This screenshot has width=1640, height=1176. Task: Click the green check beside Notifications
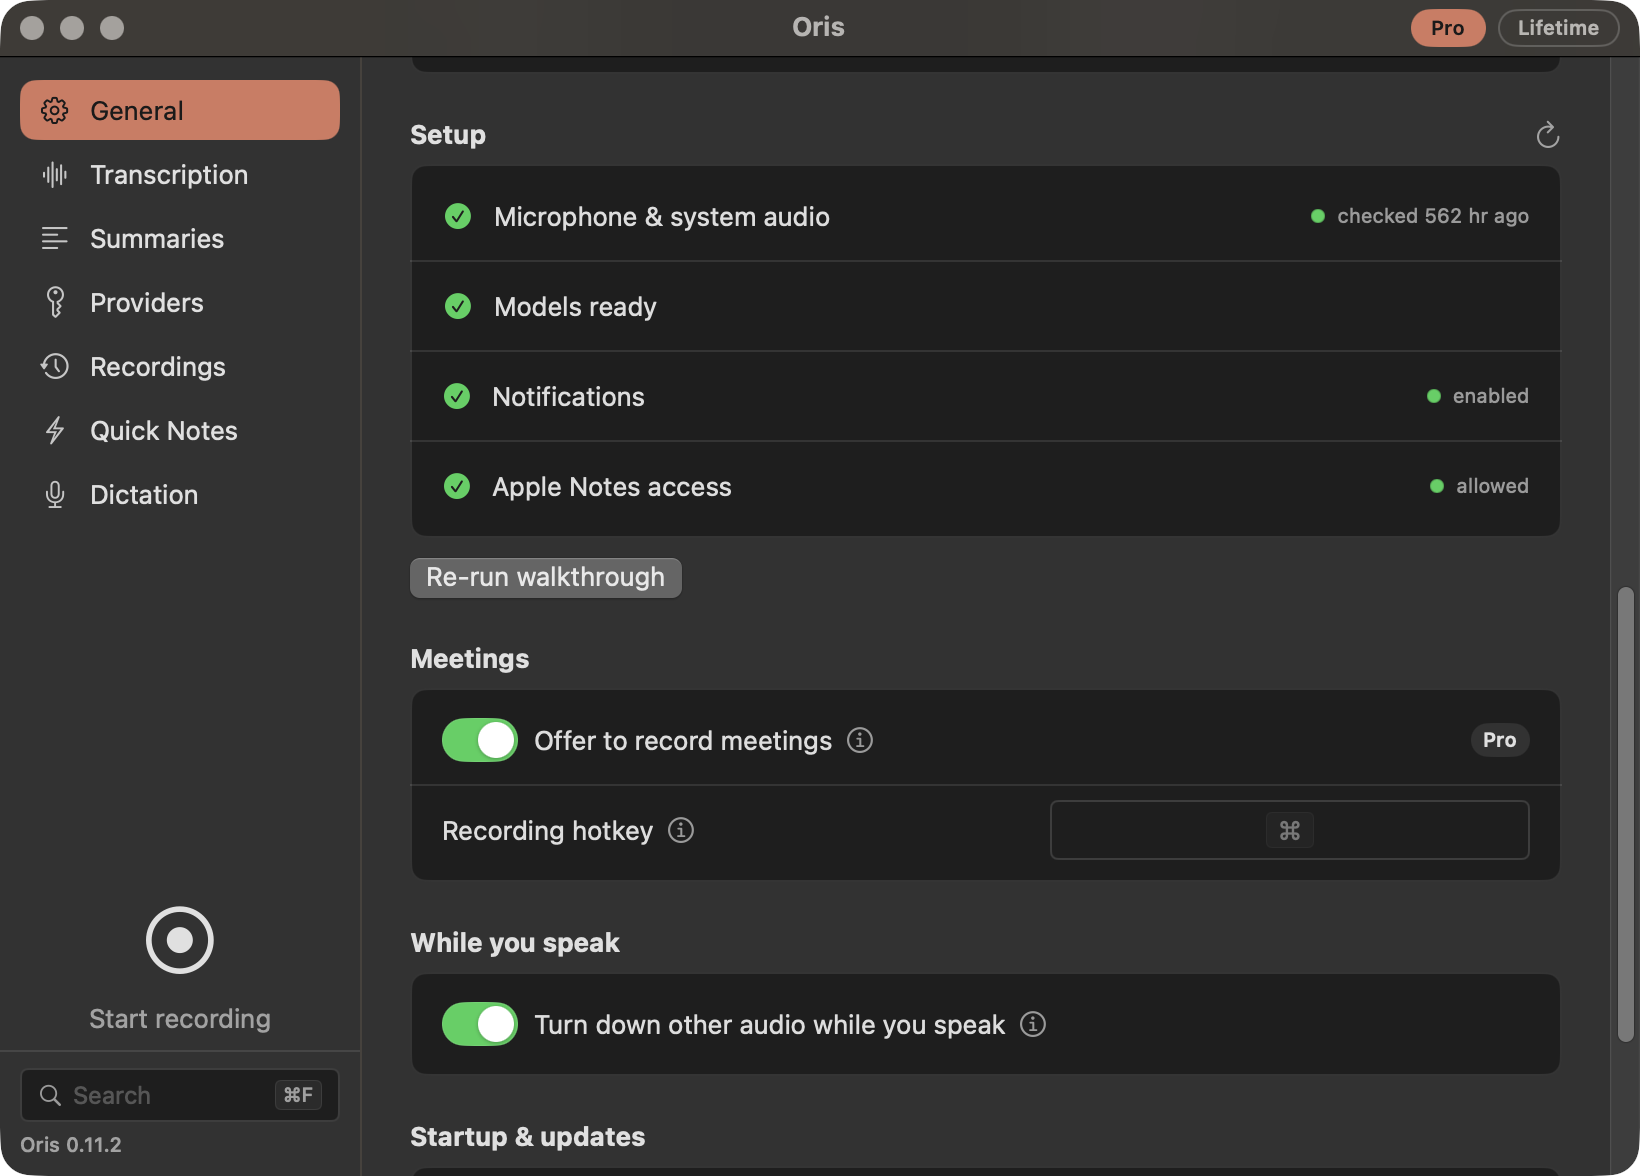coord(457,396)
